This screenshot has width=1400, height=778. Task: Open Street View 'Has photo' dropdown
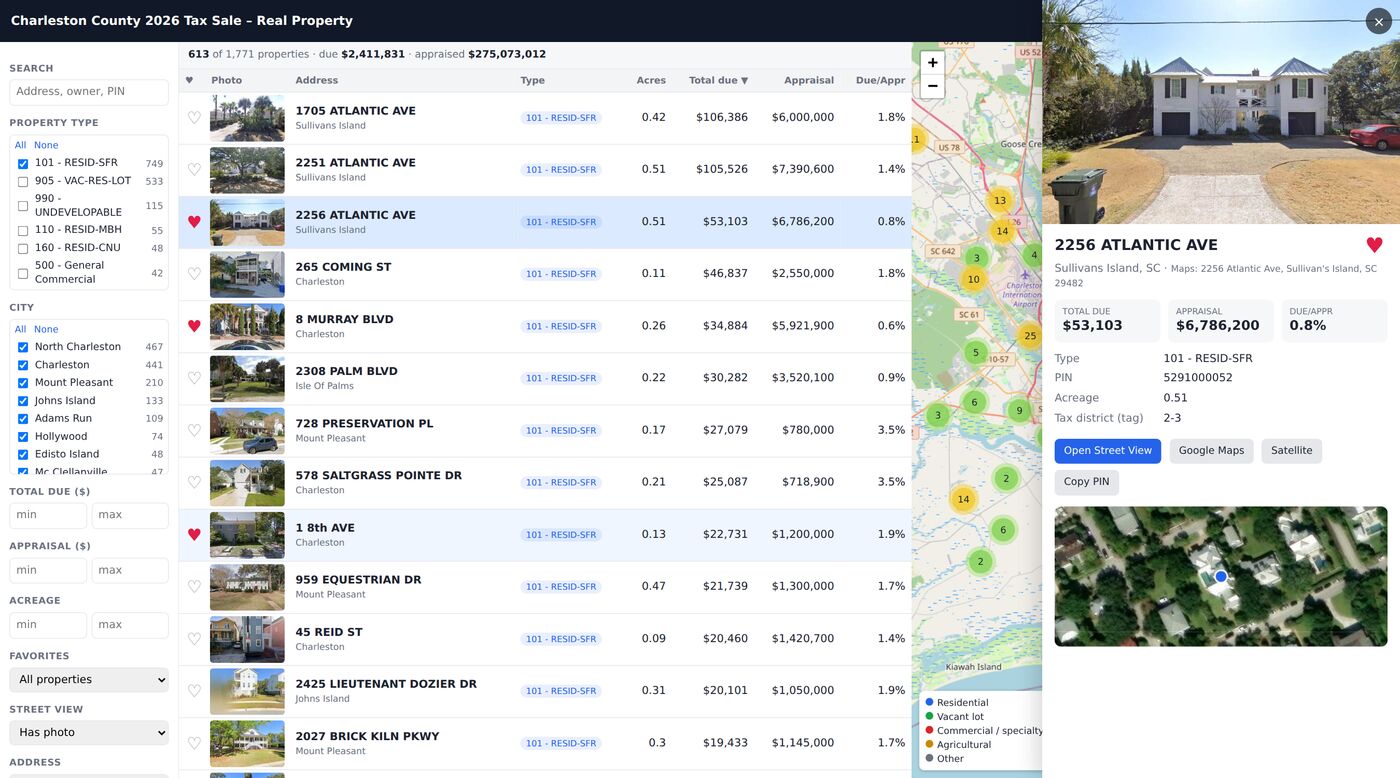(x=89, y=733)
